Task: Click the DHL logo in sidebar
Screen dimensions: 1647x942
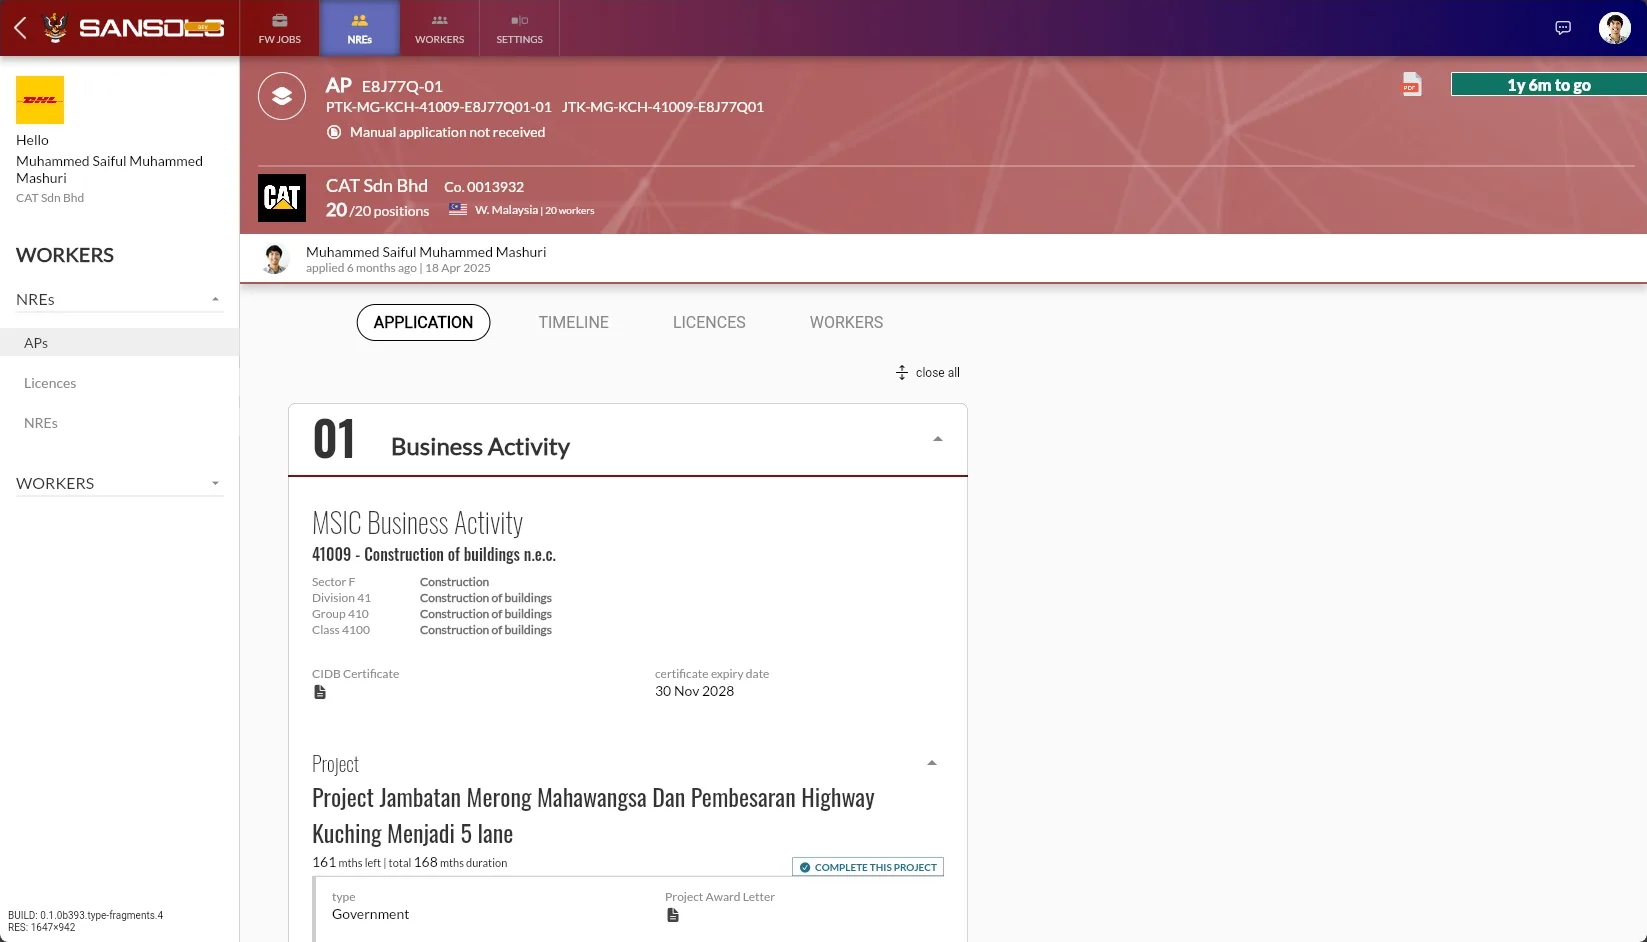Action: 40,100
